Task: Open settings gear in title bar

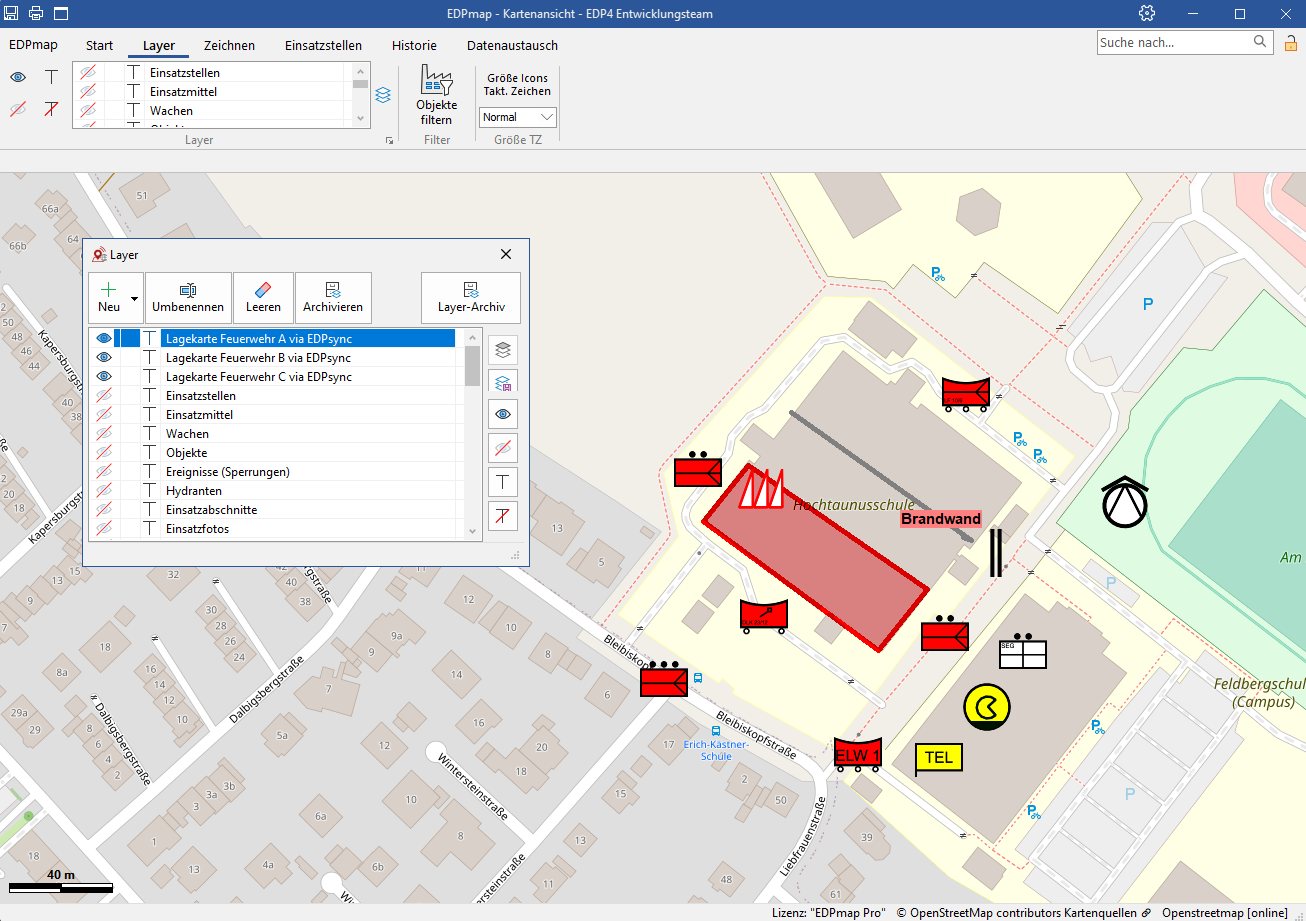Action: pos(1147,14)
